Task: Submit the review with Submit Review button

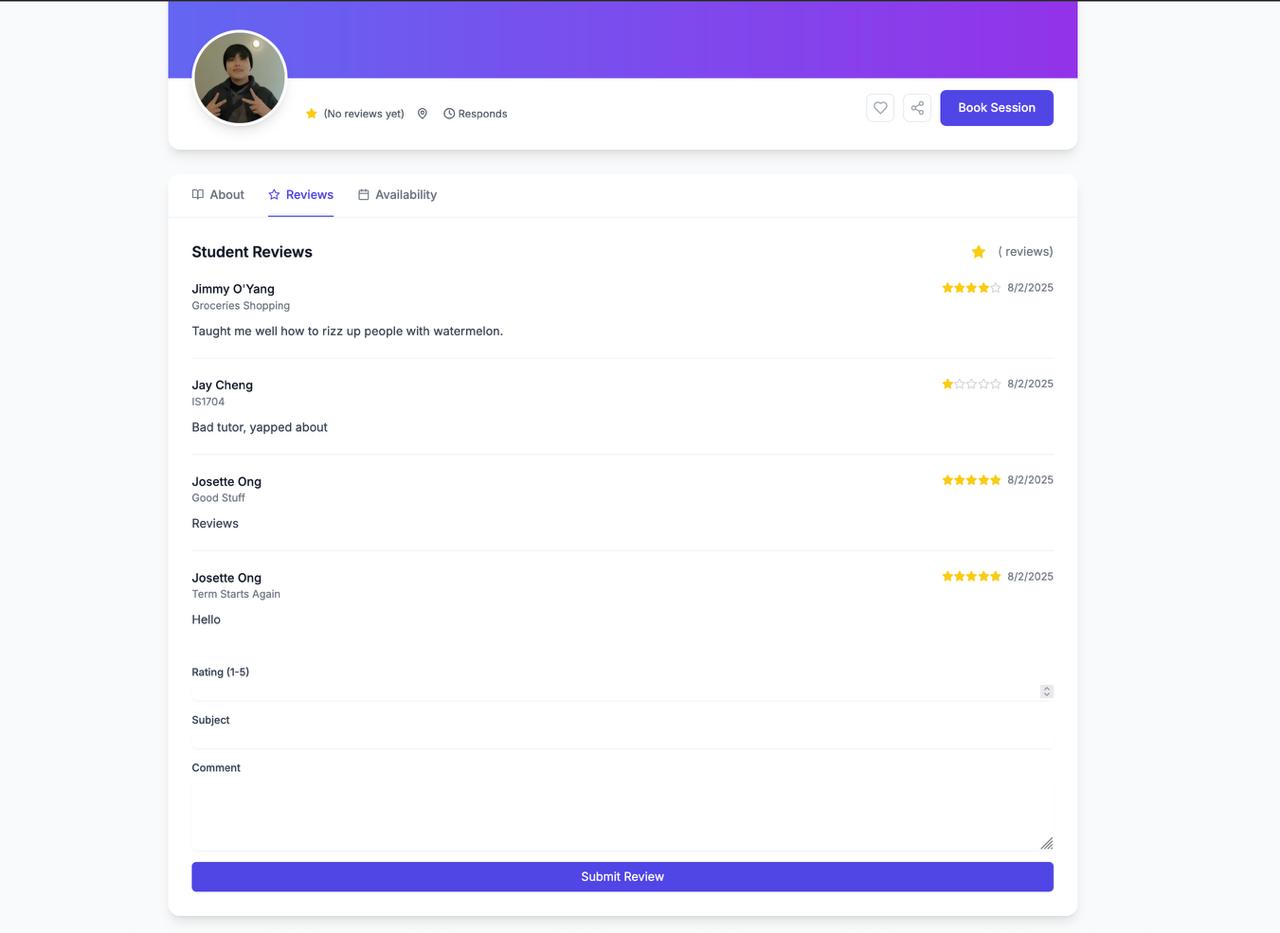Action: (x=622, y=877)
